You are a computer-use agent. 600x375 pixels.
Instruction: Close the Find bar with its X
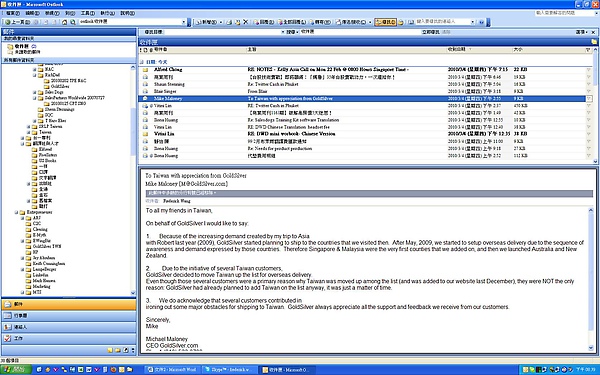[x=593, y=32]
